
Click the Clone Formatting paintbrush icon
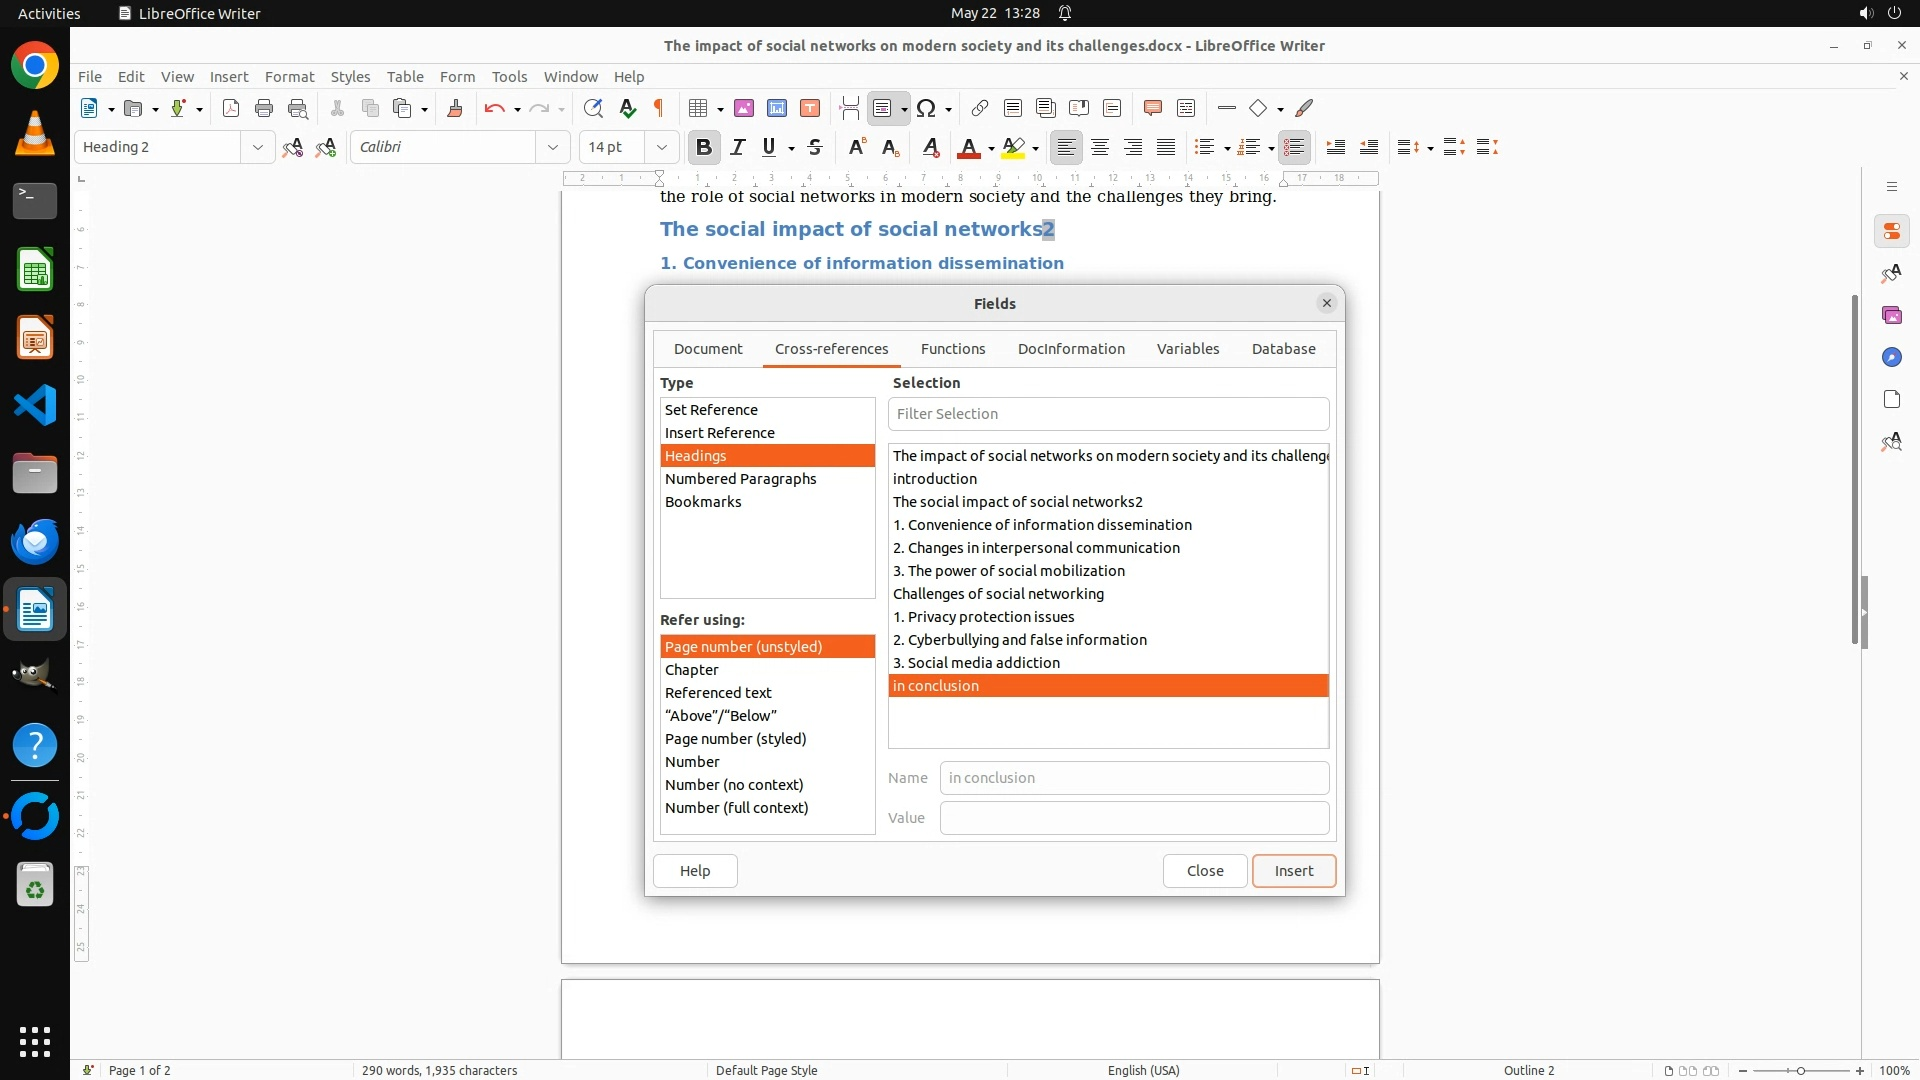tap(455, 108)
